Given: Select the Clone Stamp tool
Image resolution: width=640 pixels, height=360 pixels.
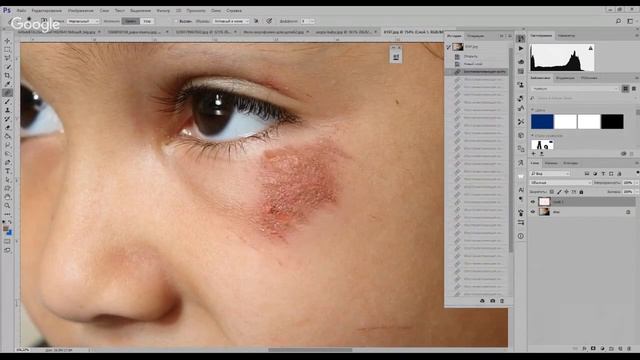Looking at the screenshot, I should [x=7, y=110].
